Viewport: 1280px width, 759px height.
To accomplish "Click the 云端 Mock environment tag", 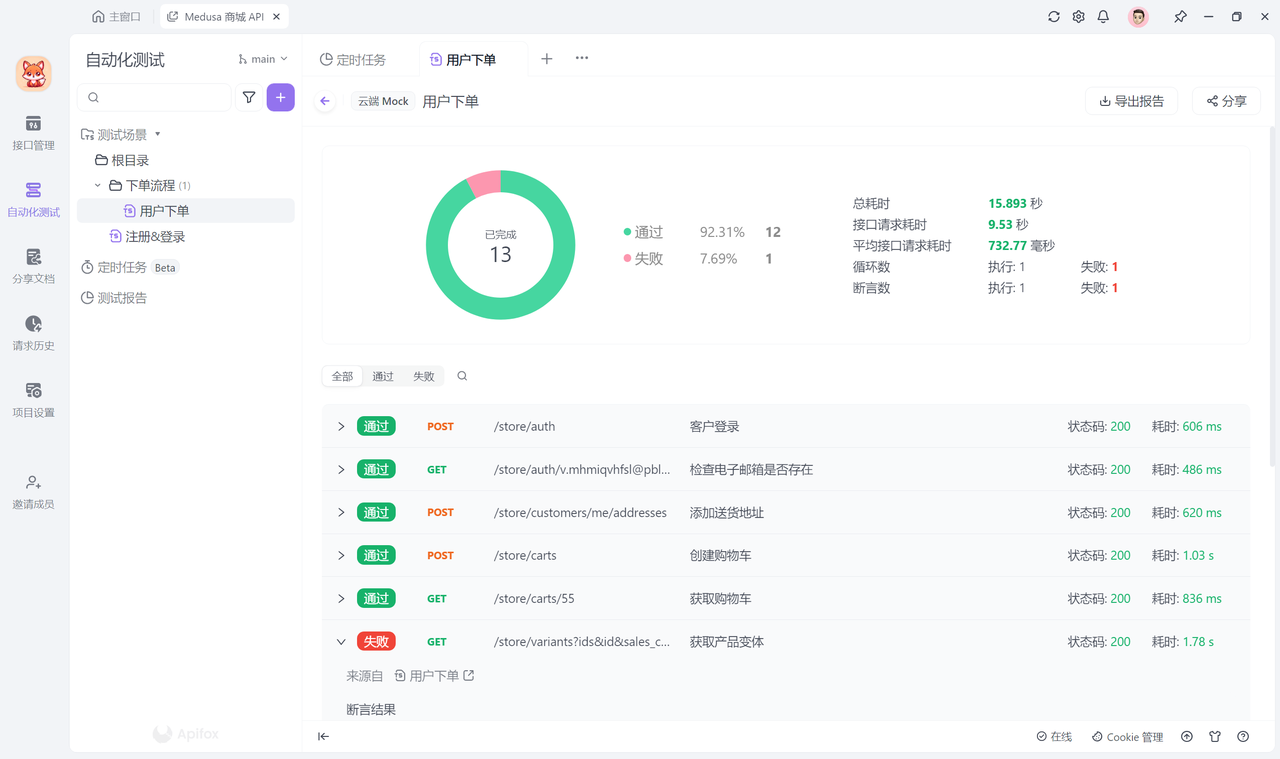I will tap(384, 101).
